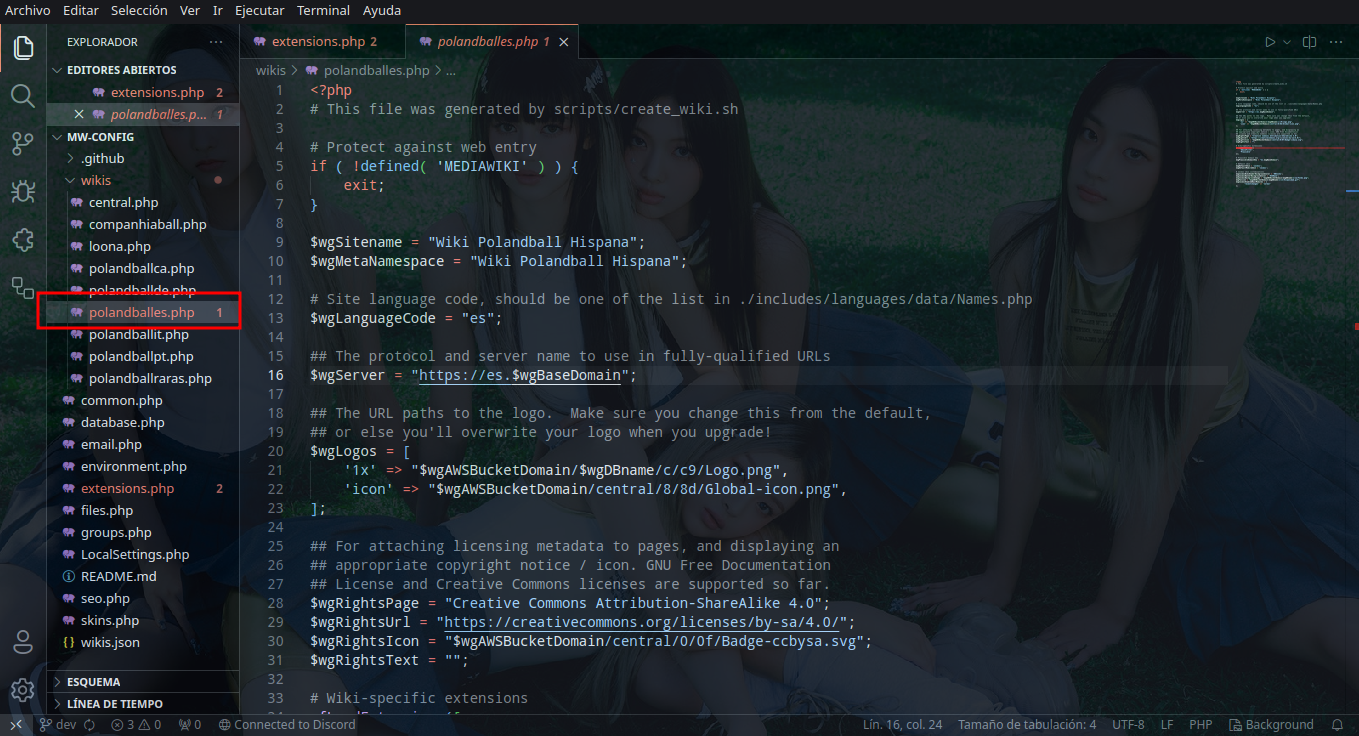Open notifications bell in status bar
This screenshot has height=736, width=1359.
(1337, 725)
